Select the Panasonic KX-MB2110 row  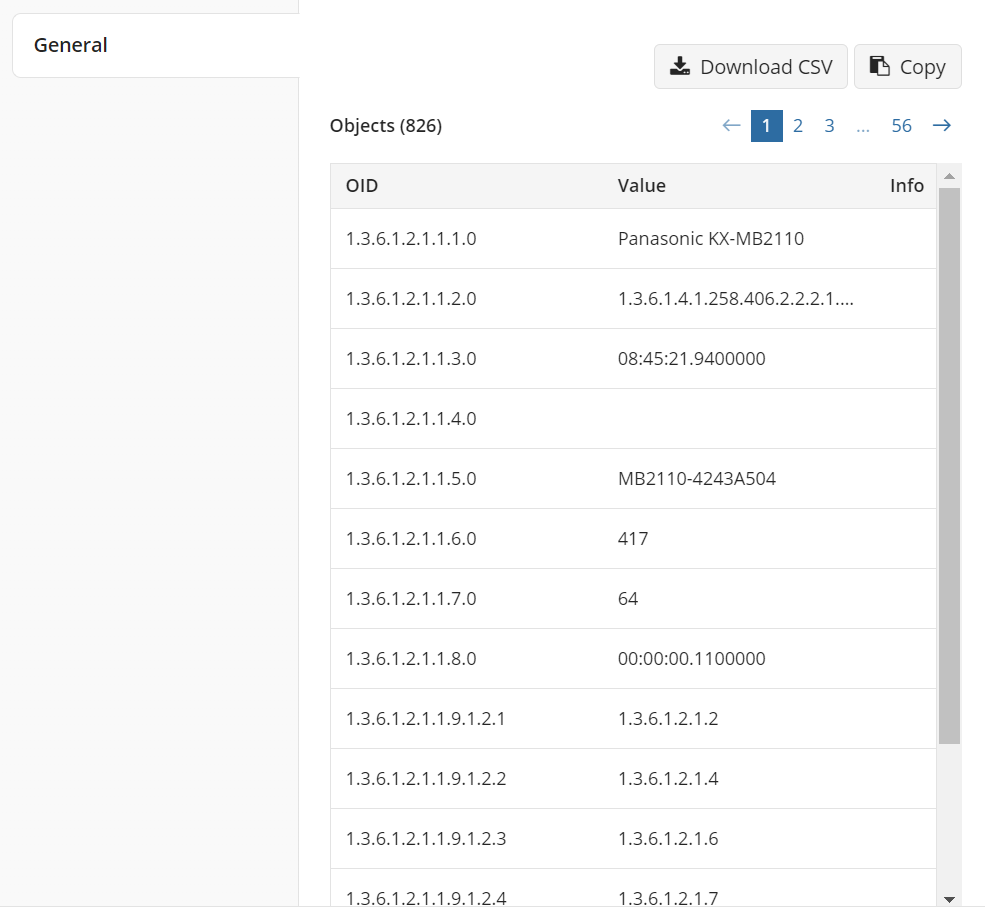tap(633, 239)
